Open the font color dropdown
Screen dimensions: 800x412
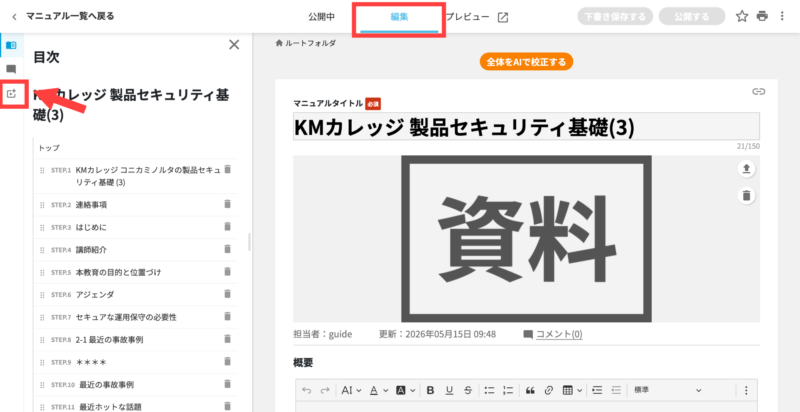click(x=379, y=391)
